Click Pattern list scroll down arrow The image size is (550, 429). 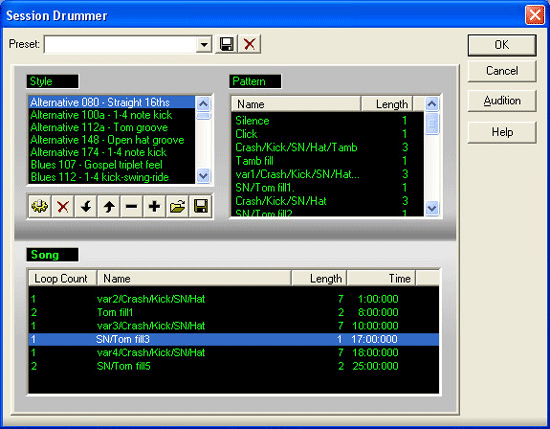[432, 208]
